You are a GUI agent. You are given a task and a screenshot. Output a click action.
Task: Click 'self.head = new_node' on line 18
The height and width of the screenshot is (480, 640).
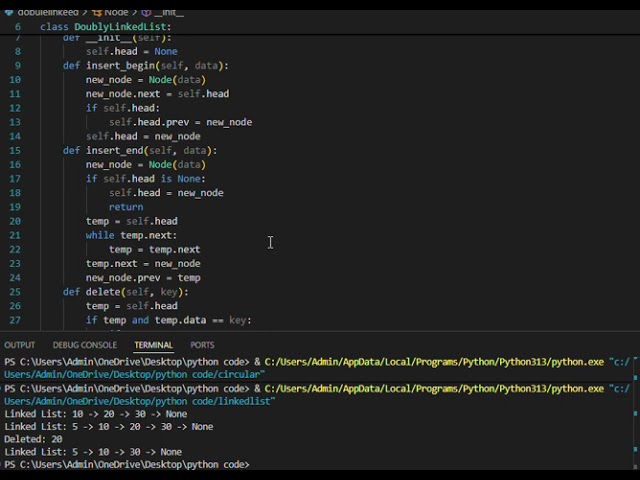tap(166, 193)
